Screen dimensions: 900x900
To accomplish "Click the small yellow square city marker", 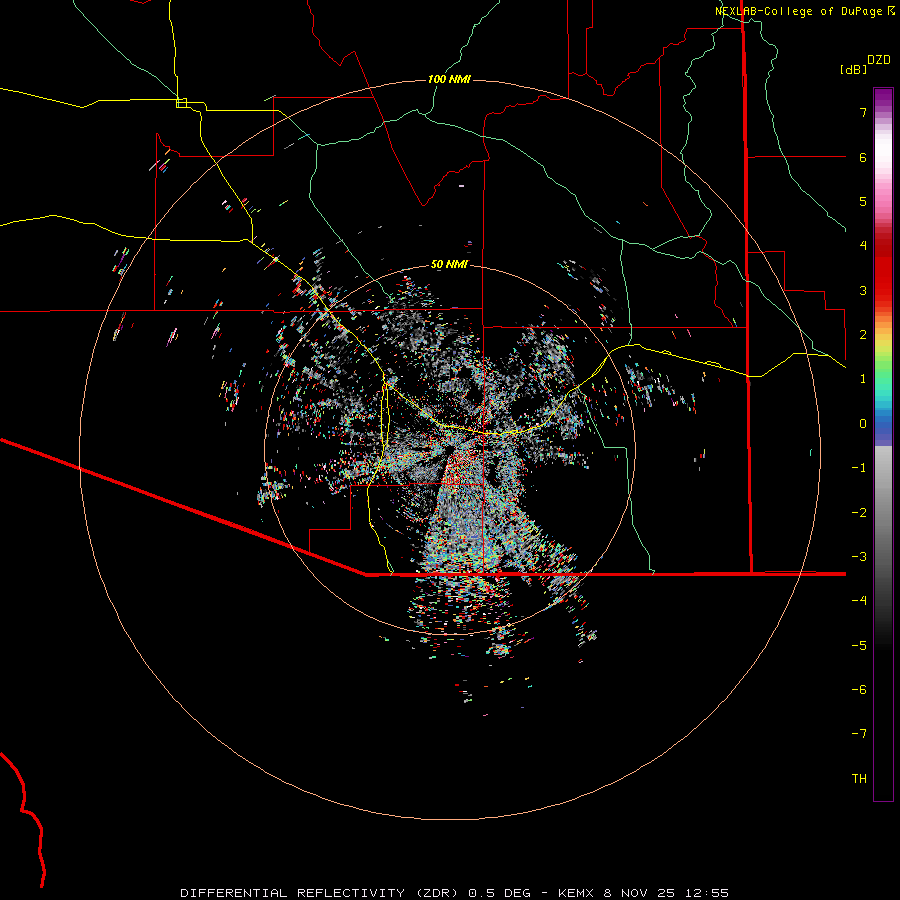I will [181, 103].
